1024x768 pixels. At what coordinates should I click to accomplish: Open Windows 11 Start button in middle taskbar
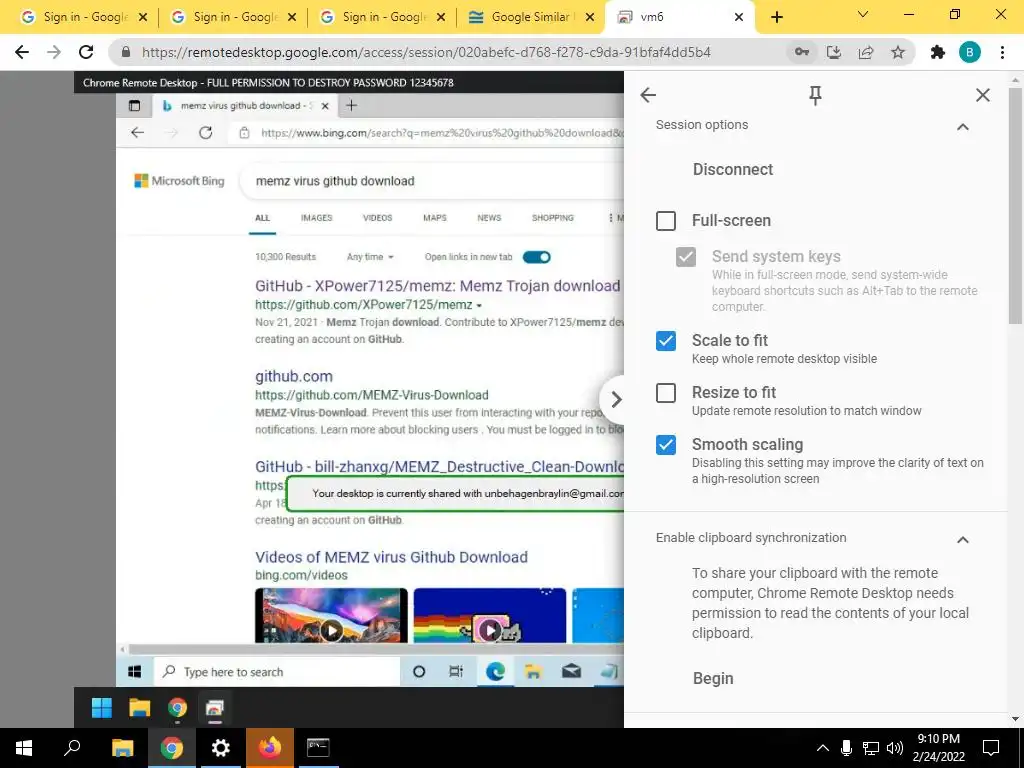pyautogui.click(x=102, y=708)
